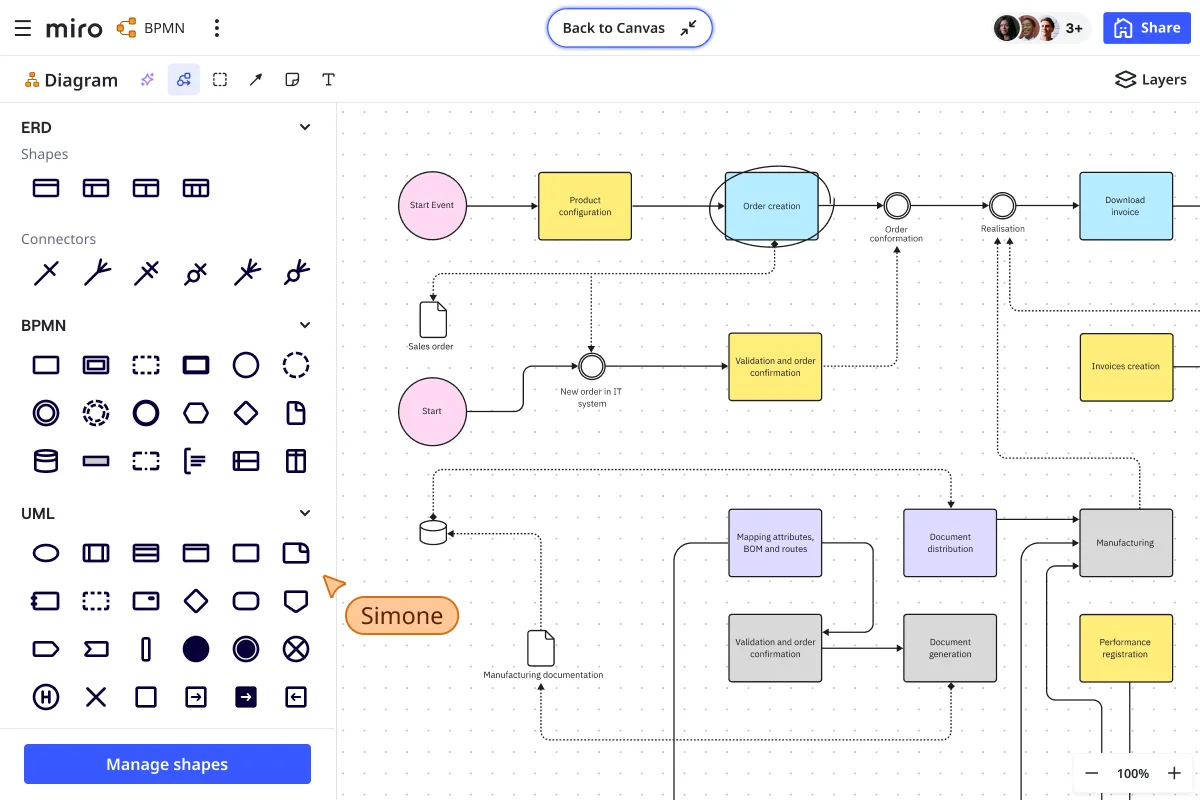Select the sticky note tool

click(x=292, y=80)
